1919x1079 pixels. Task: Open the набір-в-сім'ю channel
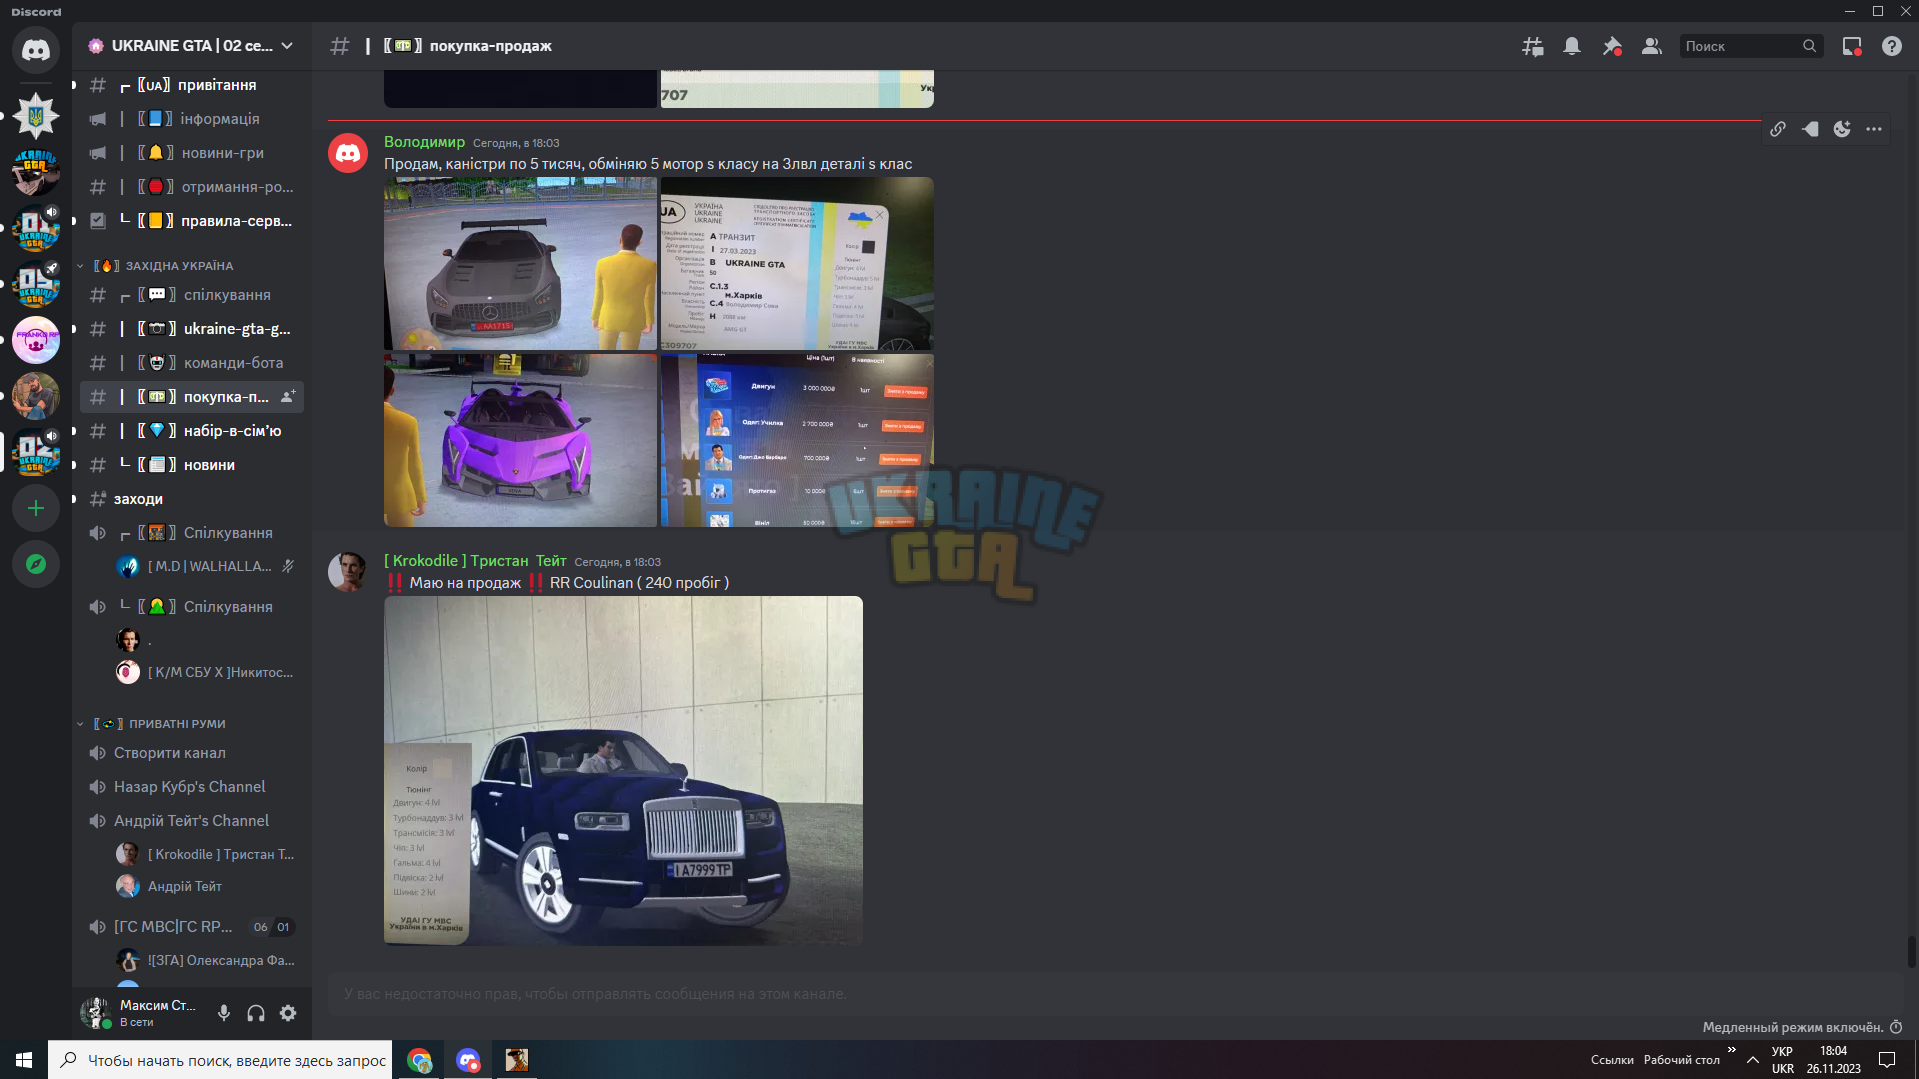pos(192,431)
